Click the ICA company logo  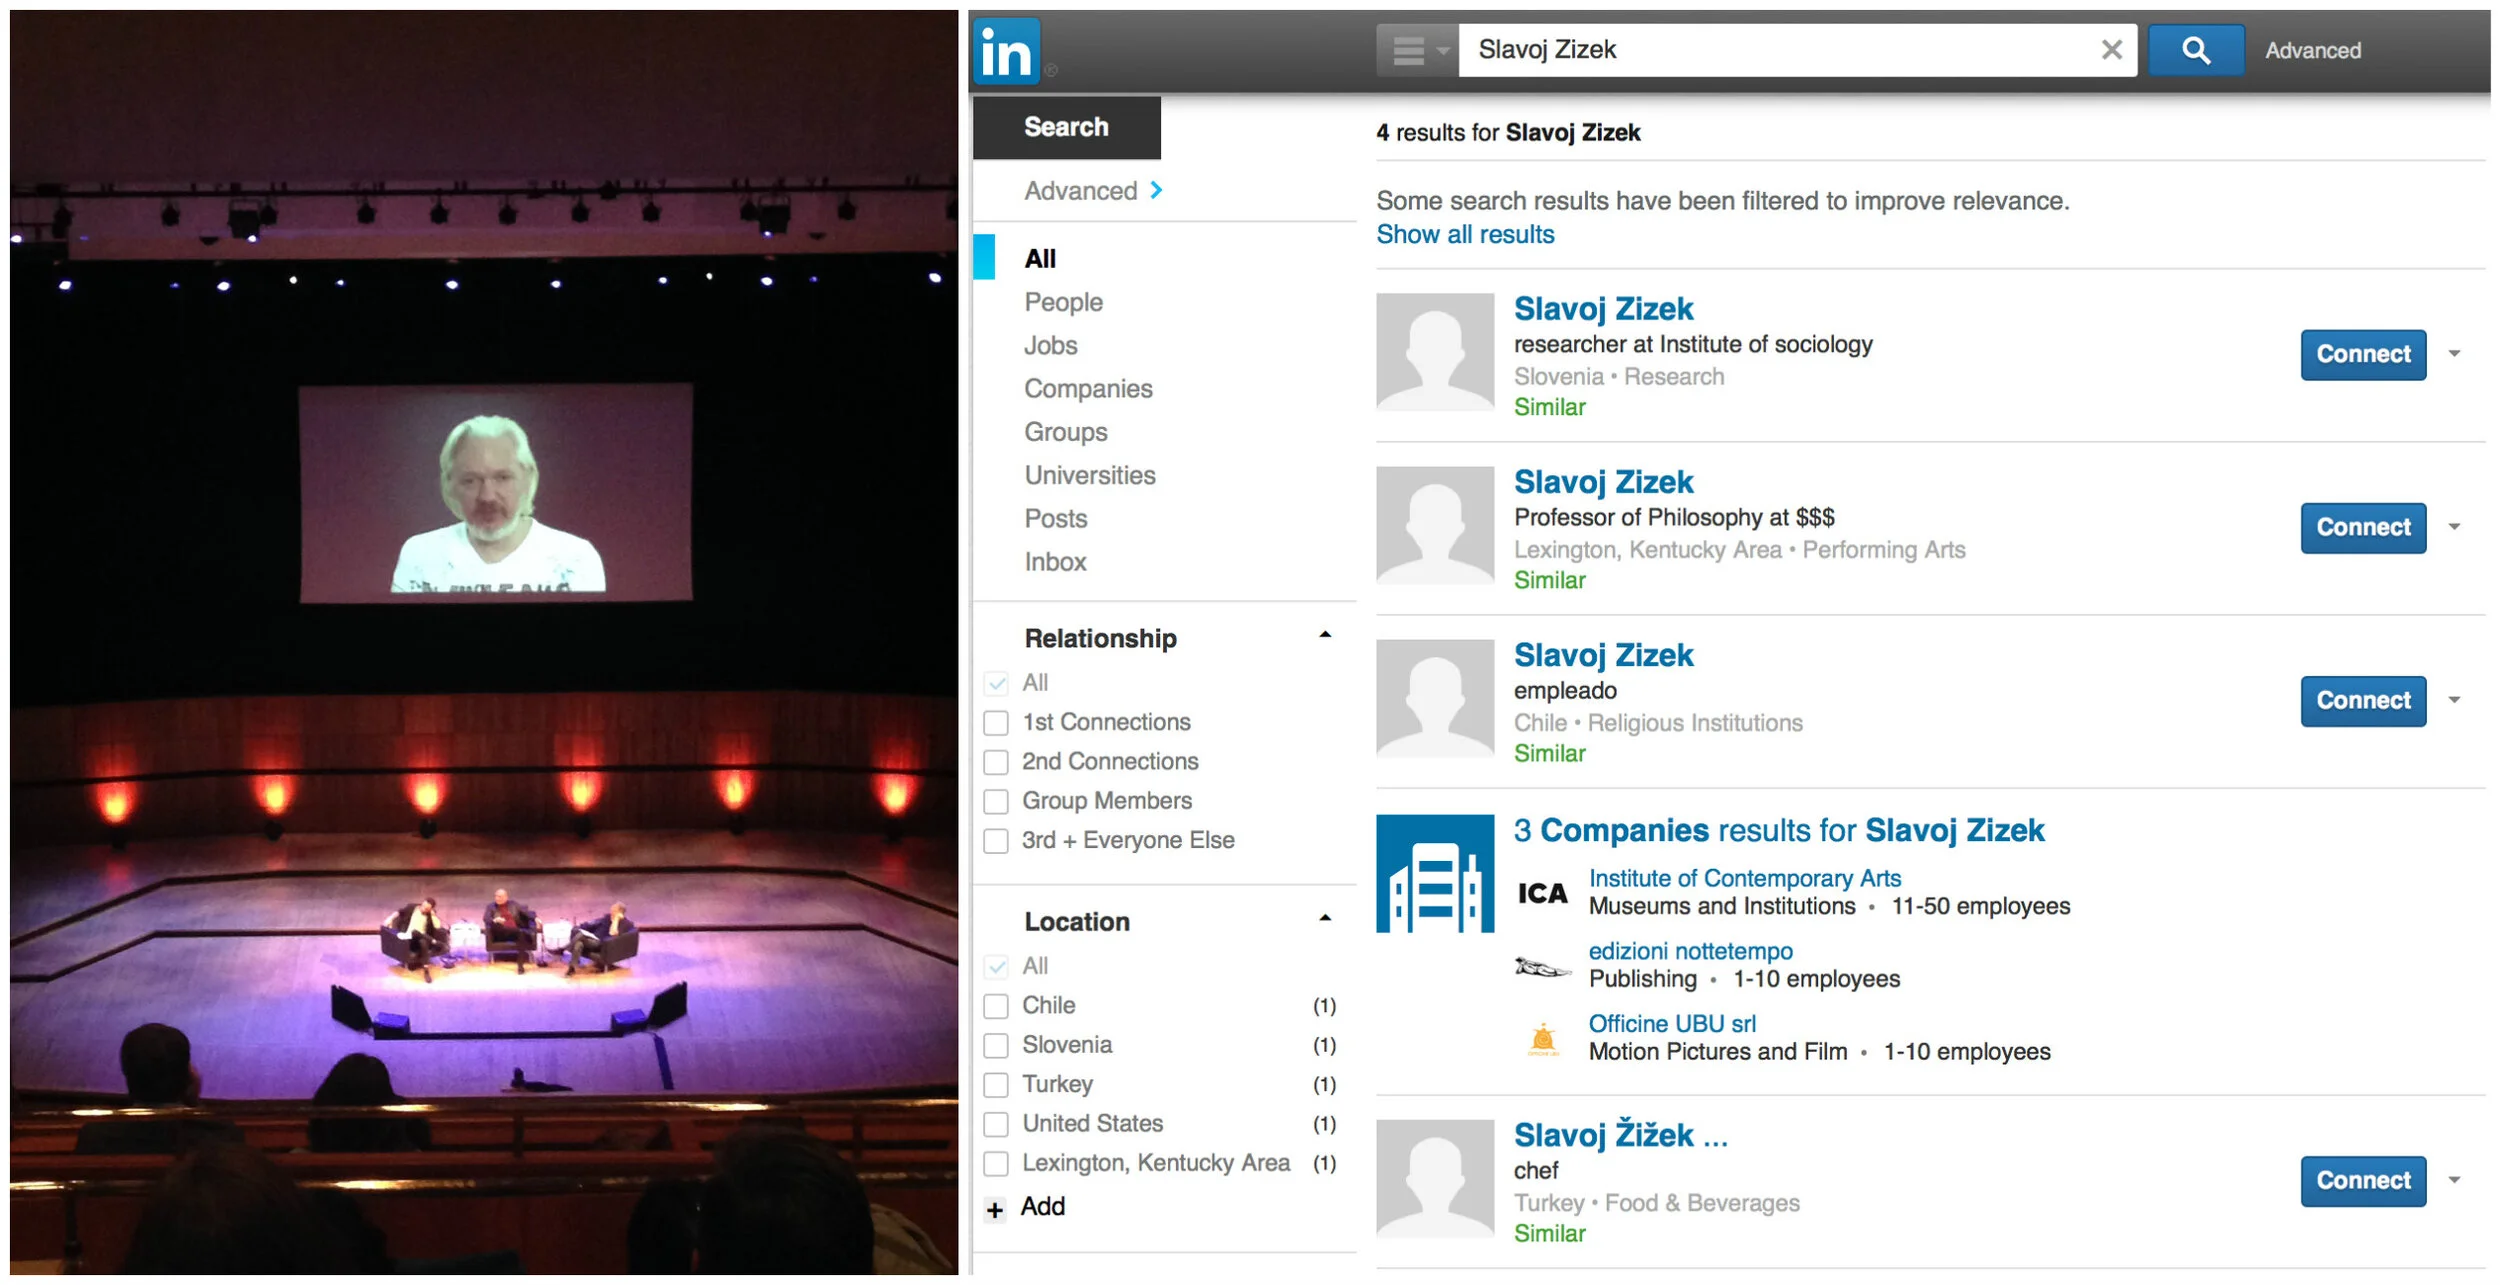click(1542, 894)
